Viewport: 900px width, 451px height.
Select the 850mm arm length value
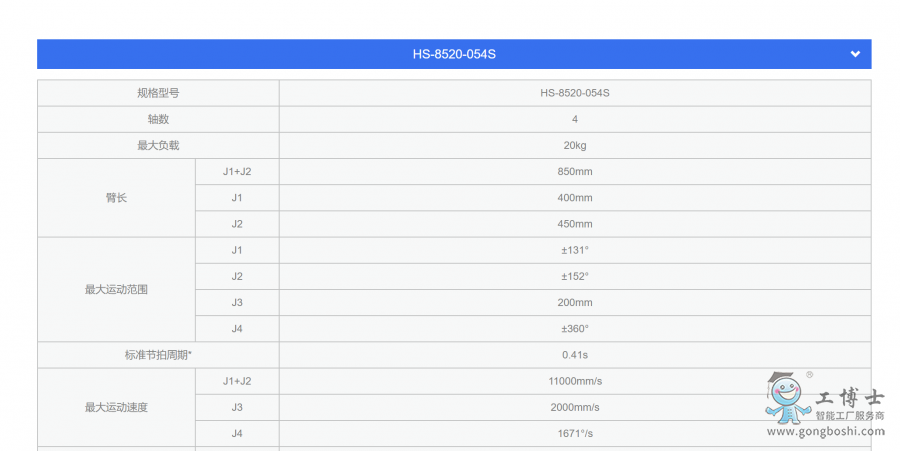[574, 171]
